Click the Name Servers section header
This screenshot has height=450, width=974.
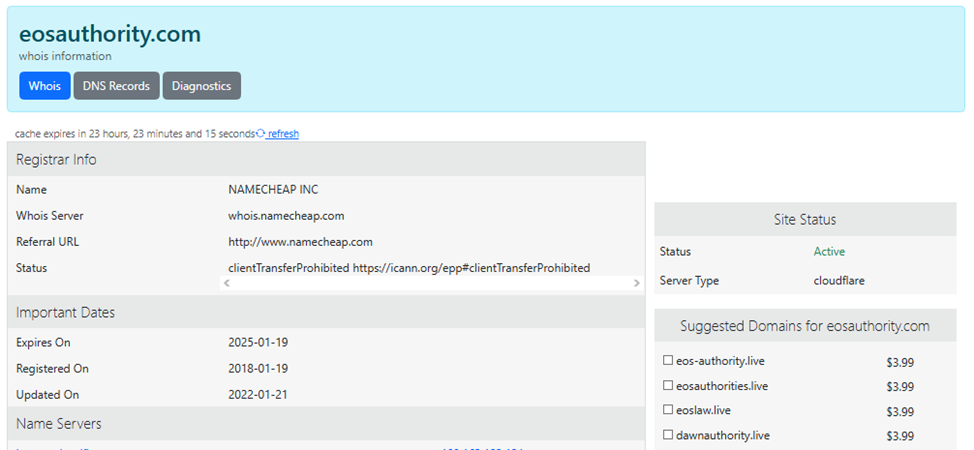326,423
